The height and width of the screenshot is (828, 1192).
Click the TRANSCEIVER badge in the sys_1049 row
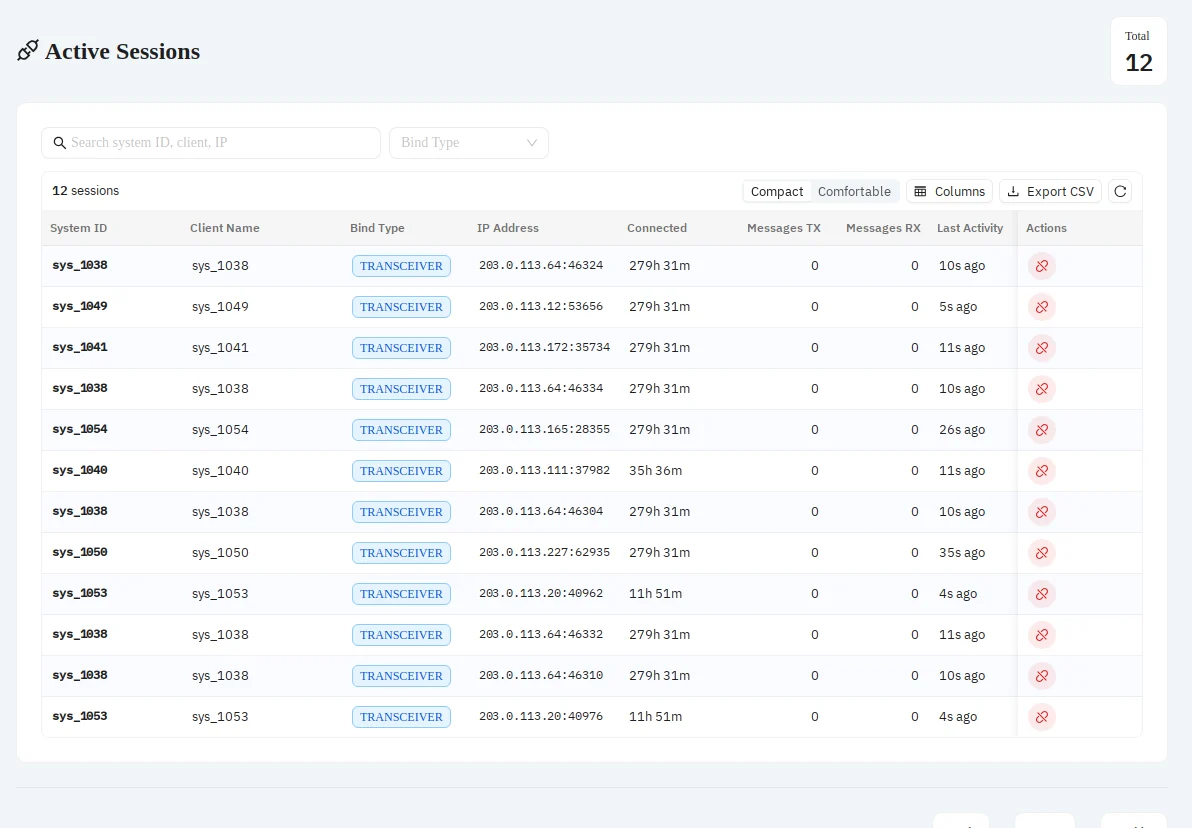401,307
